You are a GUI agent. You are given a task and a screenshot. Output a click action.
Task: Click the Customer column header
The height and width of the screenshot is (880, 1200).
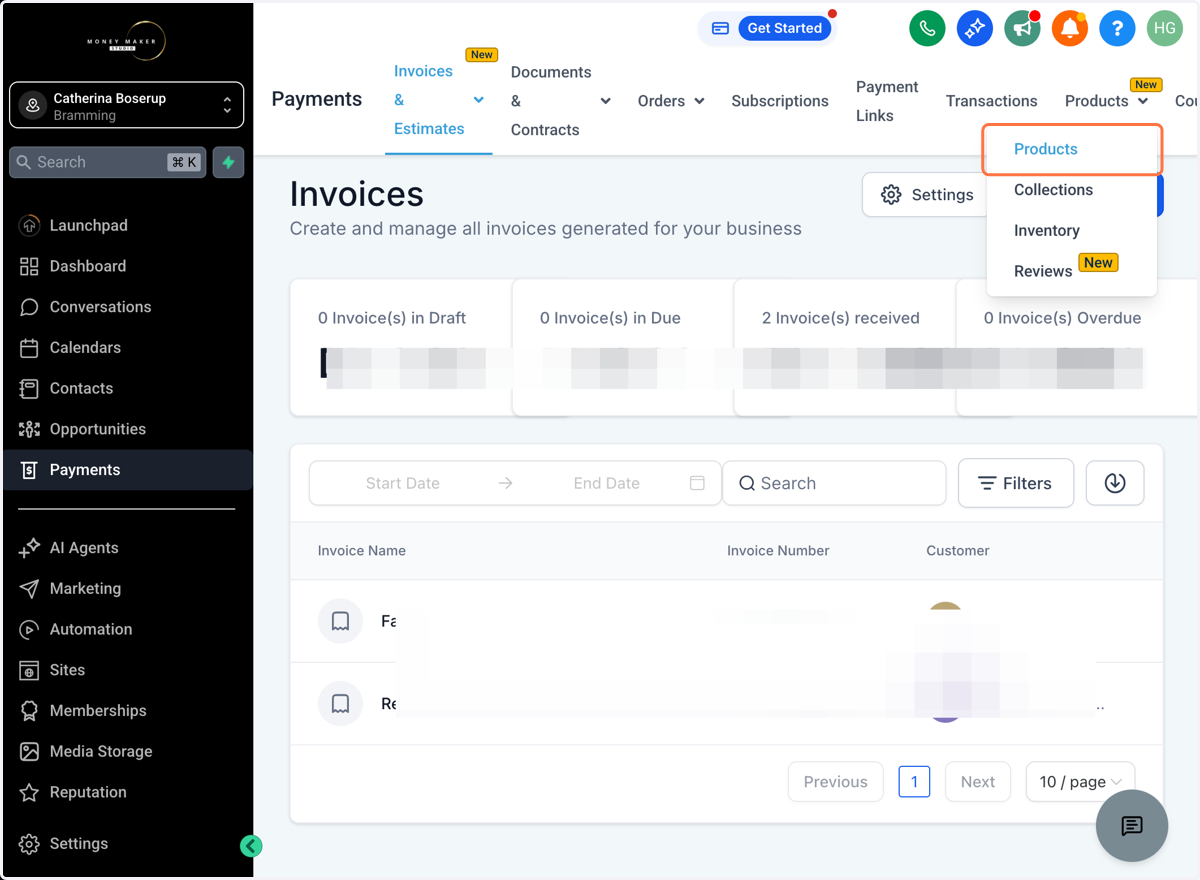pyautogui.click(x=958, y=551)
